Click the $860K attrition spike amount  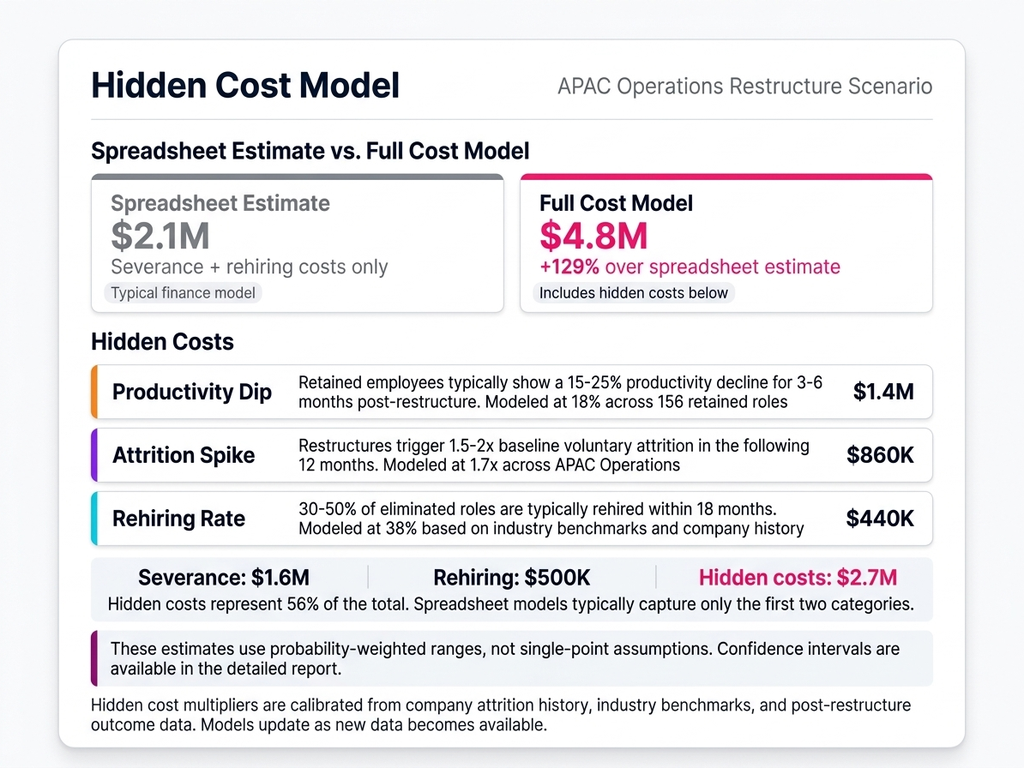coord(880,456)
